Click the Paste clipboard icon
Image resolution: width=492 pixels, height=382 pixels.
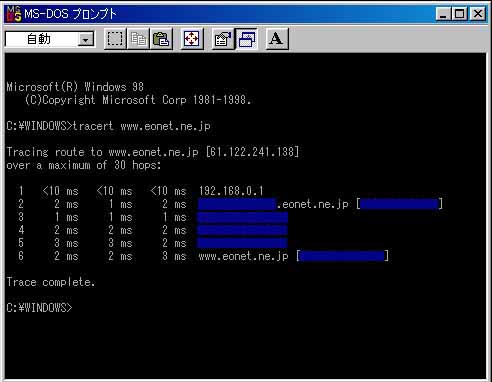[x=161, y=39]
